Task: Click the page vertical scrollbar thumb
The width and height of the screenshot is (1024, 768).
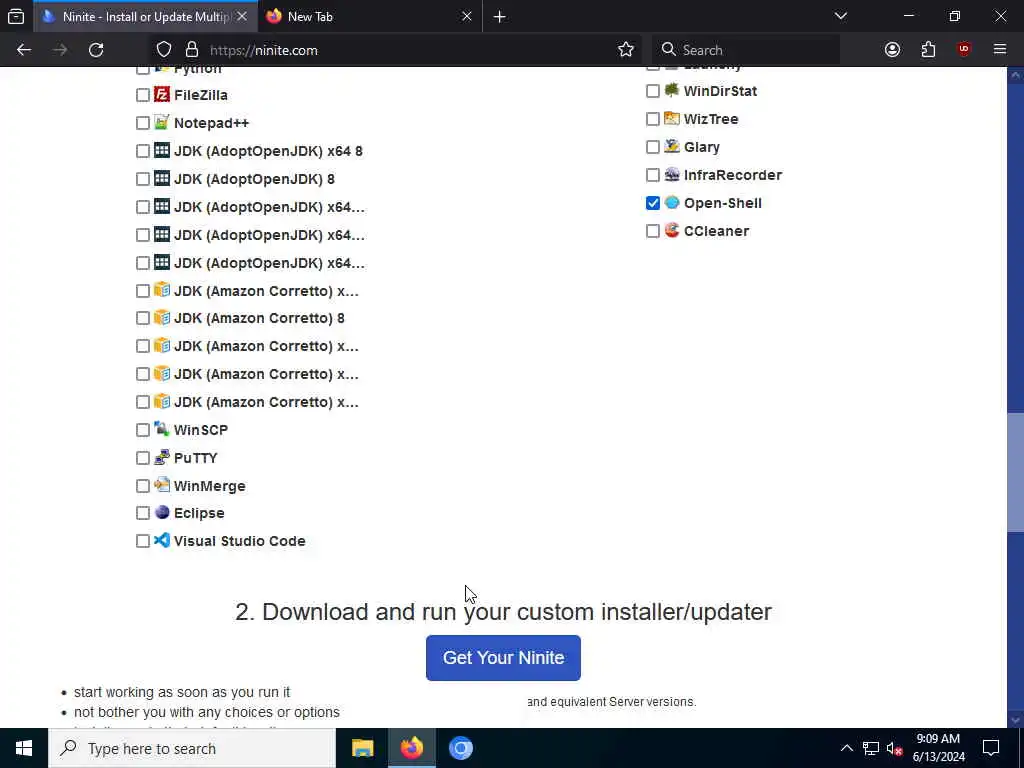Action: (1015, 472)
